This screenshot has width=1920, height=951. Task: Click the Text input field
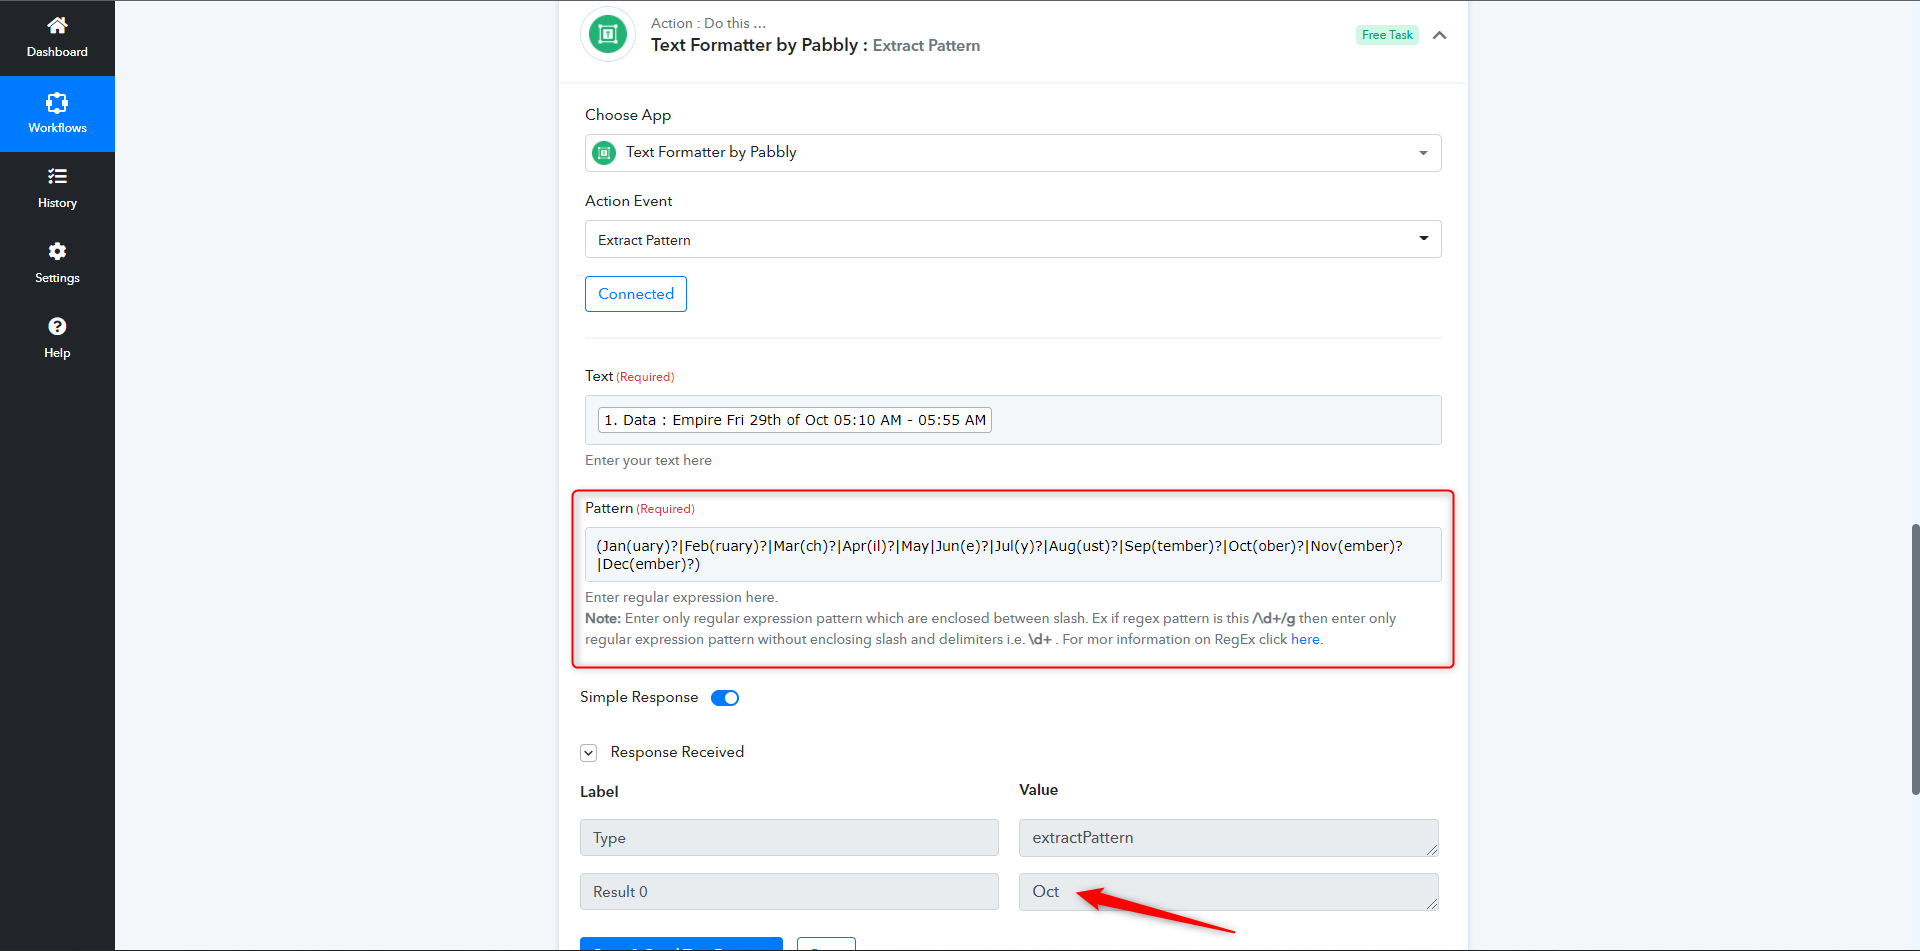(1013, 420)
